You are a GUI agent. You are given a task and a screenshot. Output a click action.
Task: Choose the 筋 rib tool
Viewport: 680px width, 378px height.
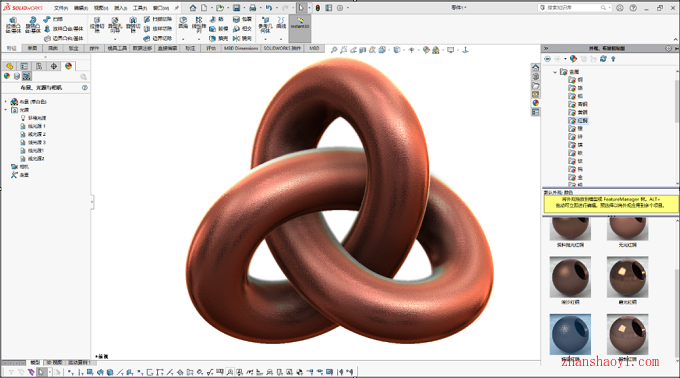216,19
